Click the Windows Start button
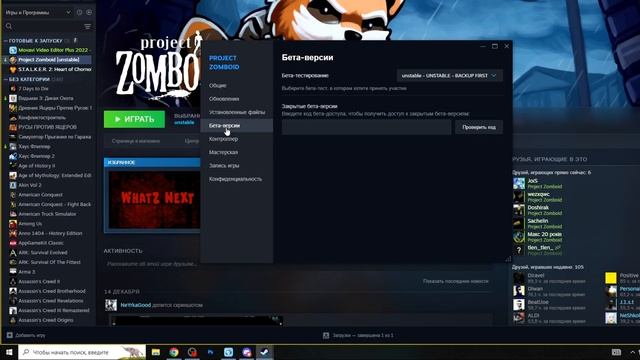Image resolution: width=640 pixels, height=360 pixels. point(9,352)
